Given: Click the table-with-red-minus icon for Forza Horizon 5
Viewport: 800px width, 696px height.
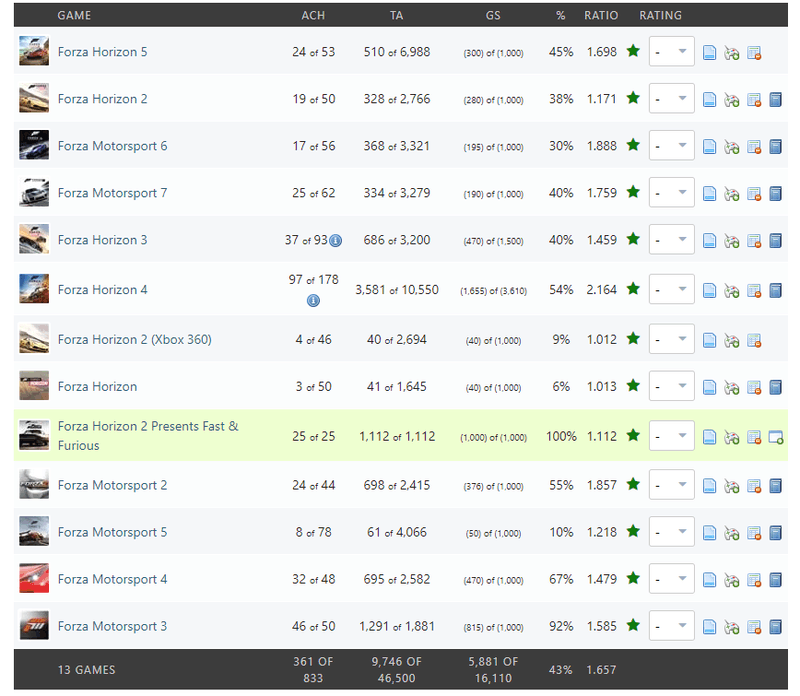Looking at the screenshot, I should click(x=754, y=53).
